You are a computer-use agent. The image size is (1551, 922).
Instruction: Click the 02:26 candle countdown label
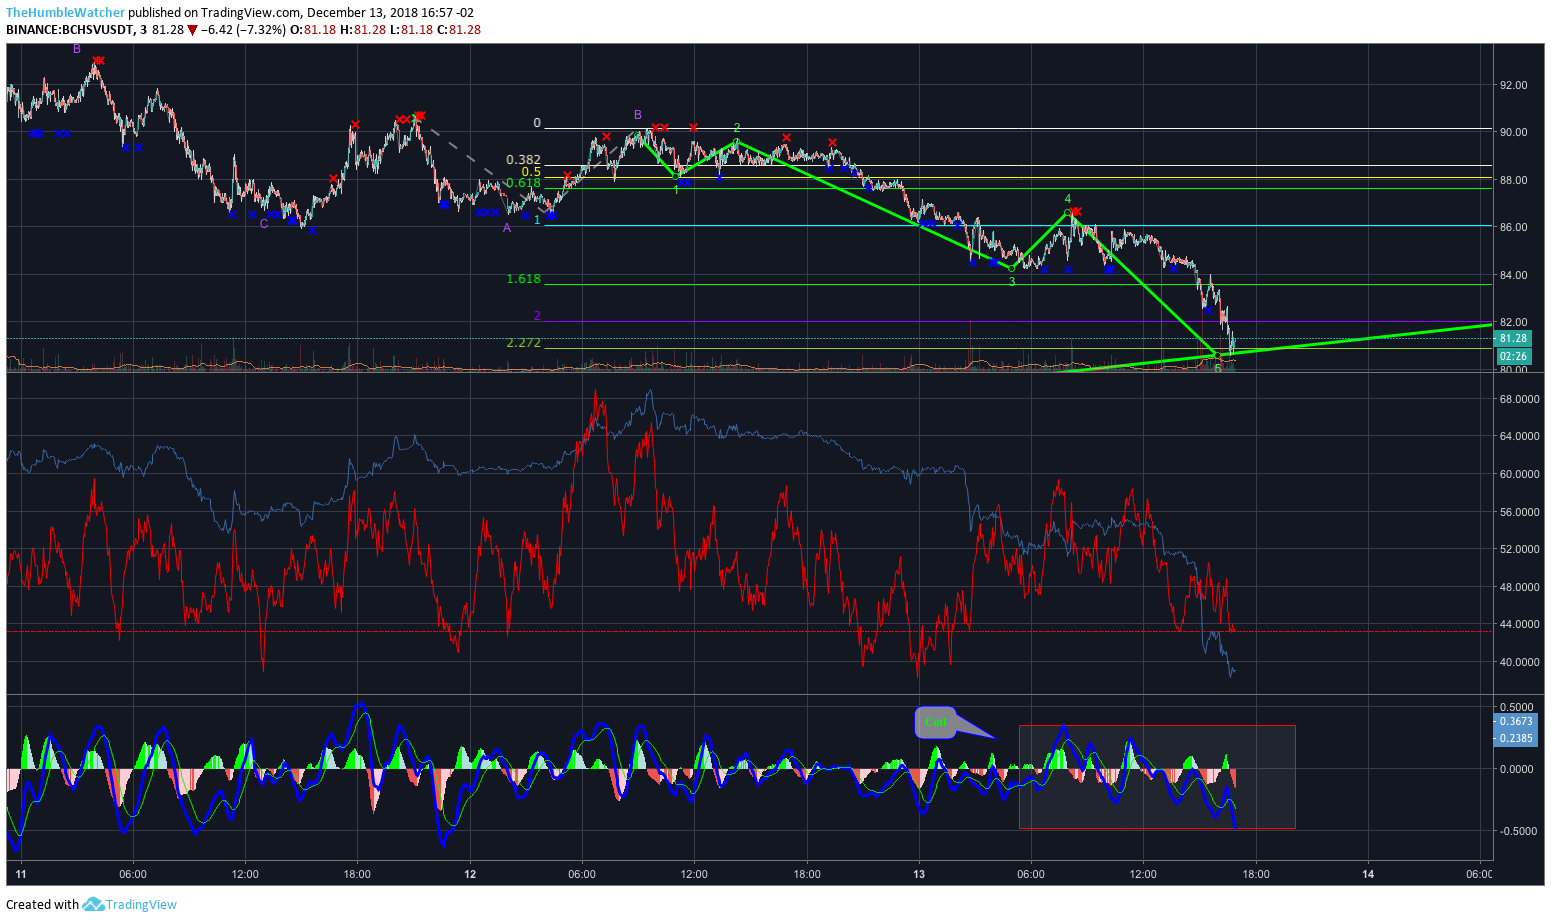coord(1513,356)
